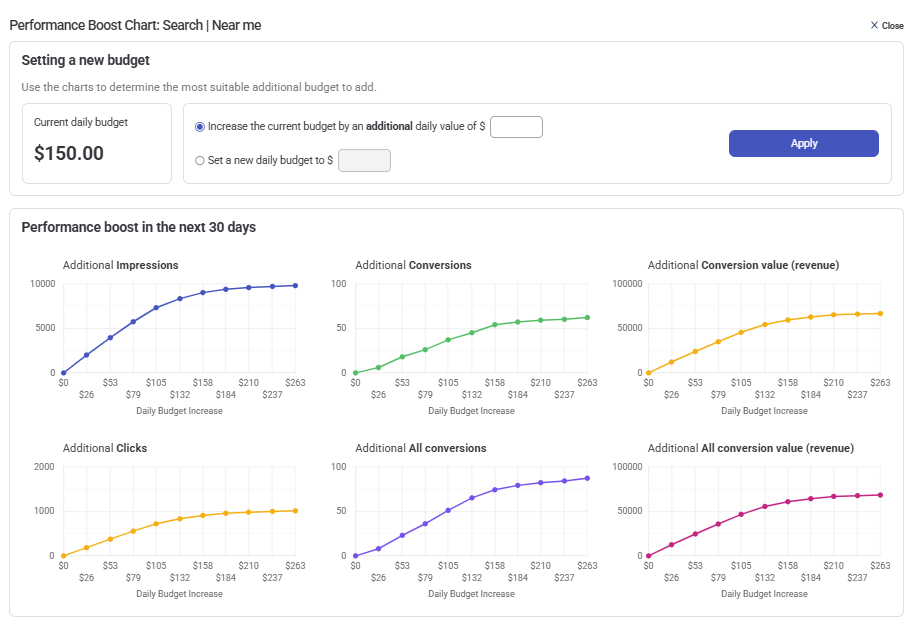
Task: Select the final data point on Additional Impressions chart
Action: click(296, 284)
